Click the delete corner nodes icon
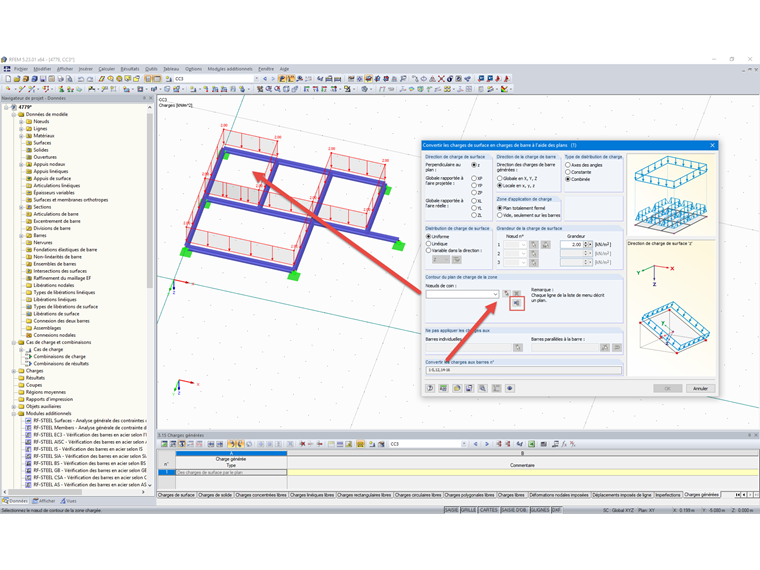Viewport: 760px width, 570px height. point(517,294)
